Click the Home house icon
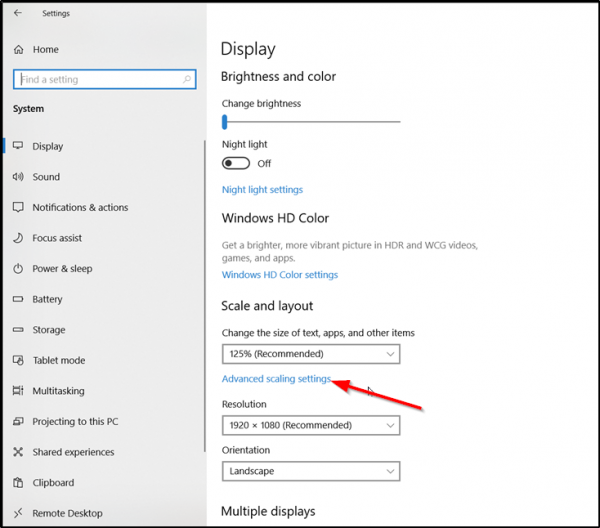The width and height of the screenshot is (600, 528). pyautogui.click(x=18, y=49)
